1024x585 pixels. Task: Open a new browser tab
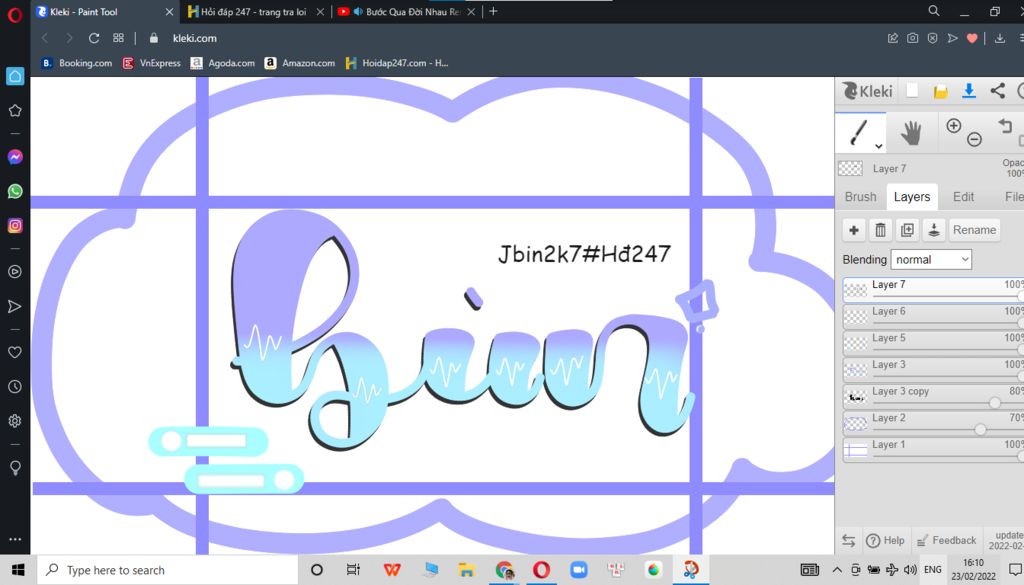click(x=493, y=11)
